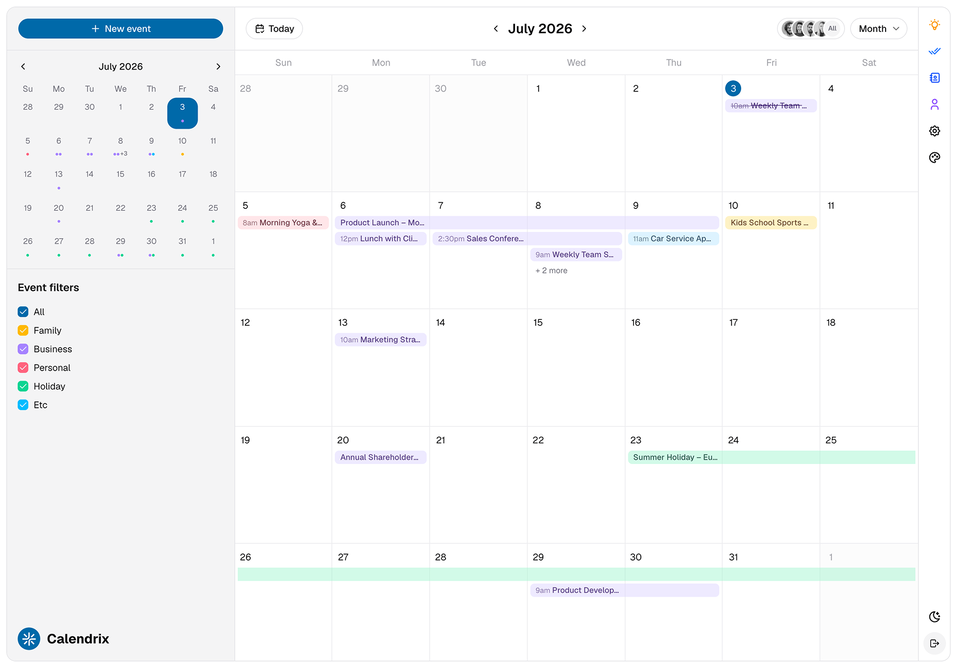Click the Today button

click(x=274, y=29)
